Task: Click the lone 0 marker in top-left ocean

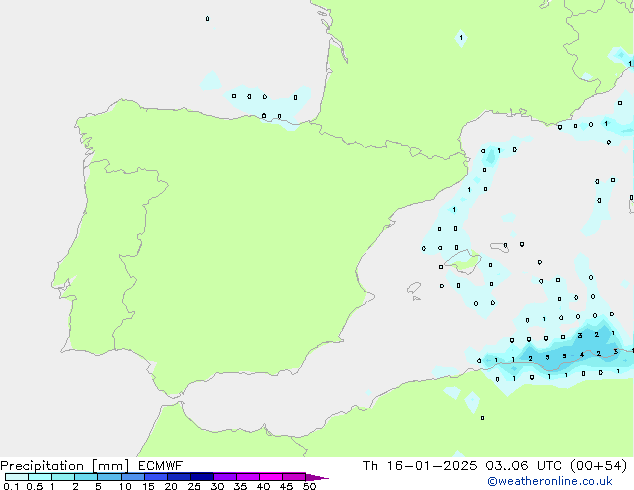Action: pos(207,18)
